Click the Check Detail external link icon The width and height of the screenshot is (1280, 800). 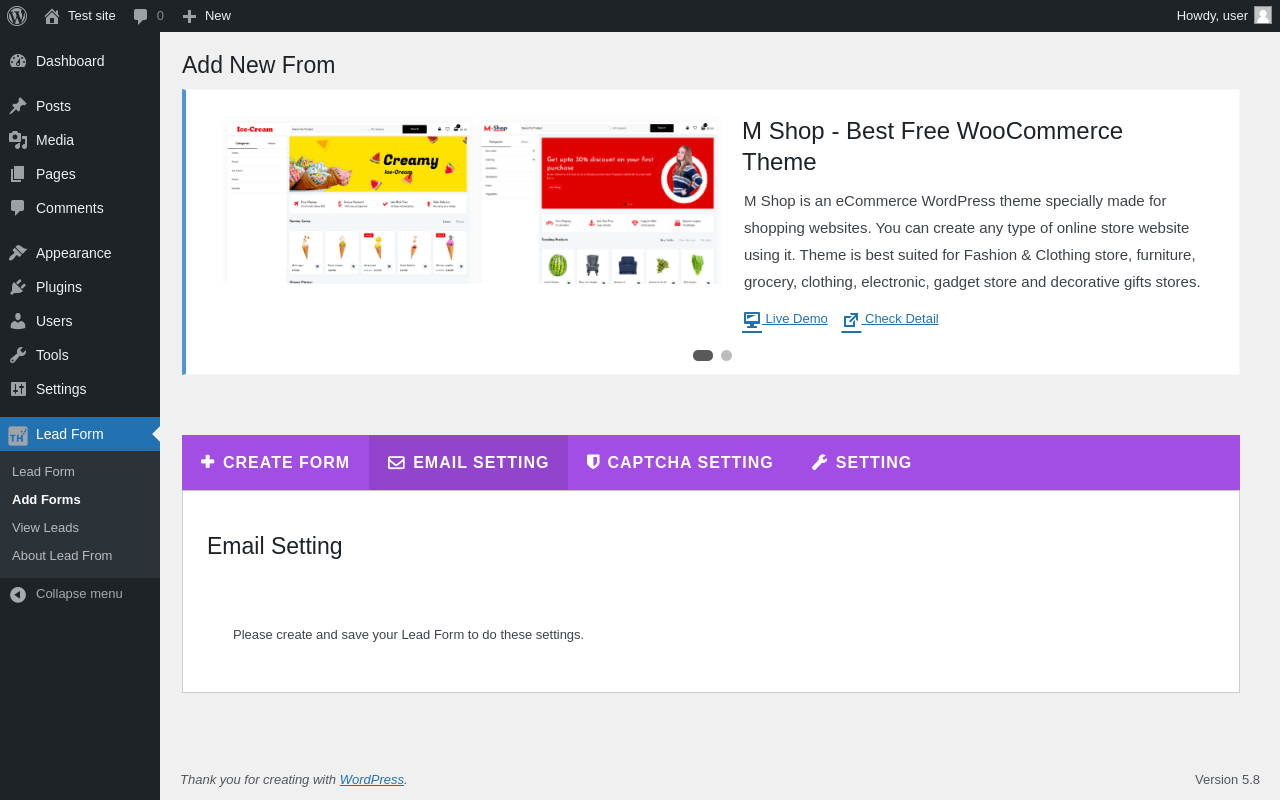tap(851, 320)
